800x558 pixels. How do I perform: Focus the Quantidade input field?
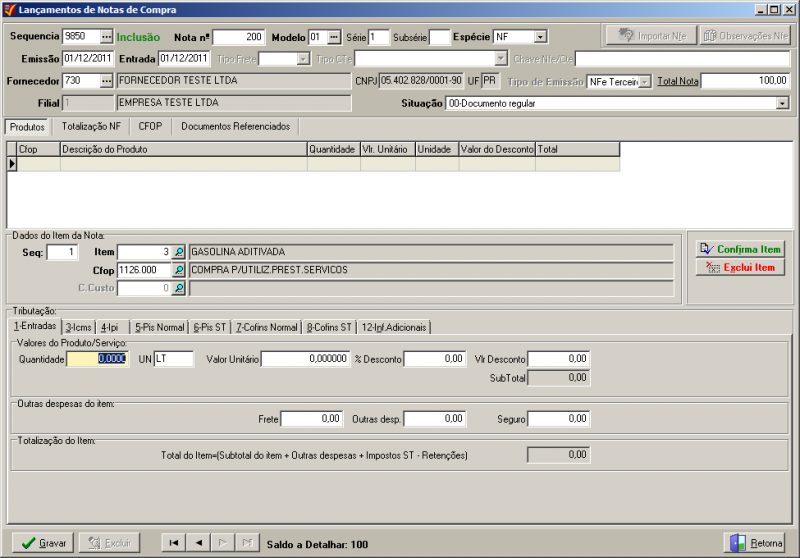tap(97, 359)
